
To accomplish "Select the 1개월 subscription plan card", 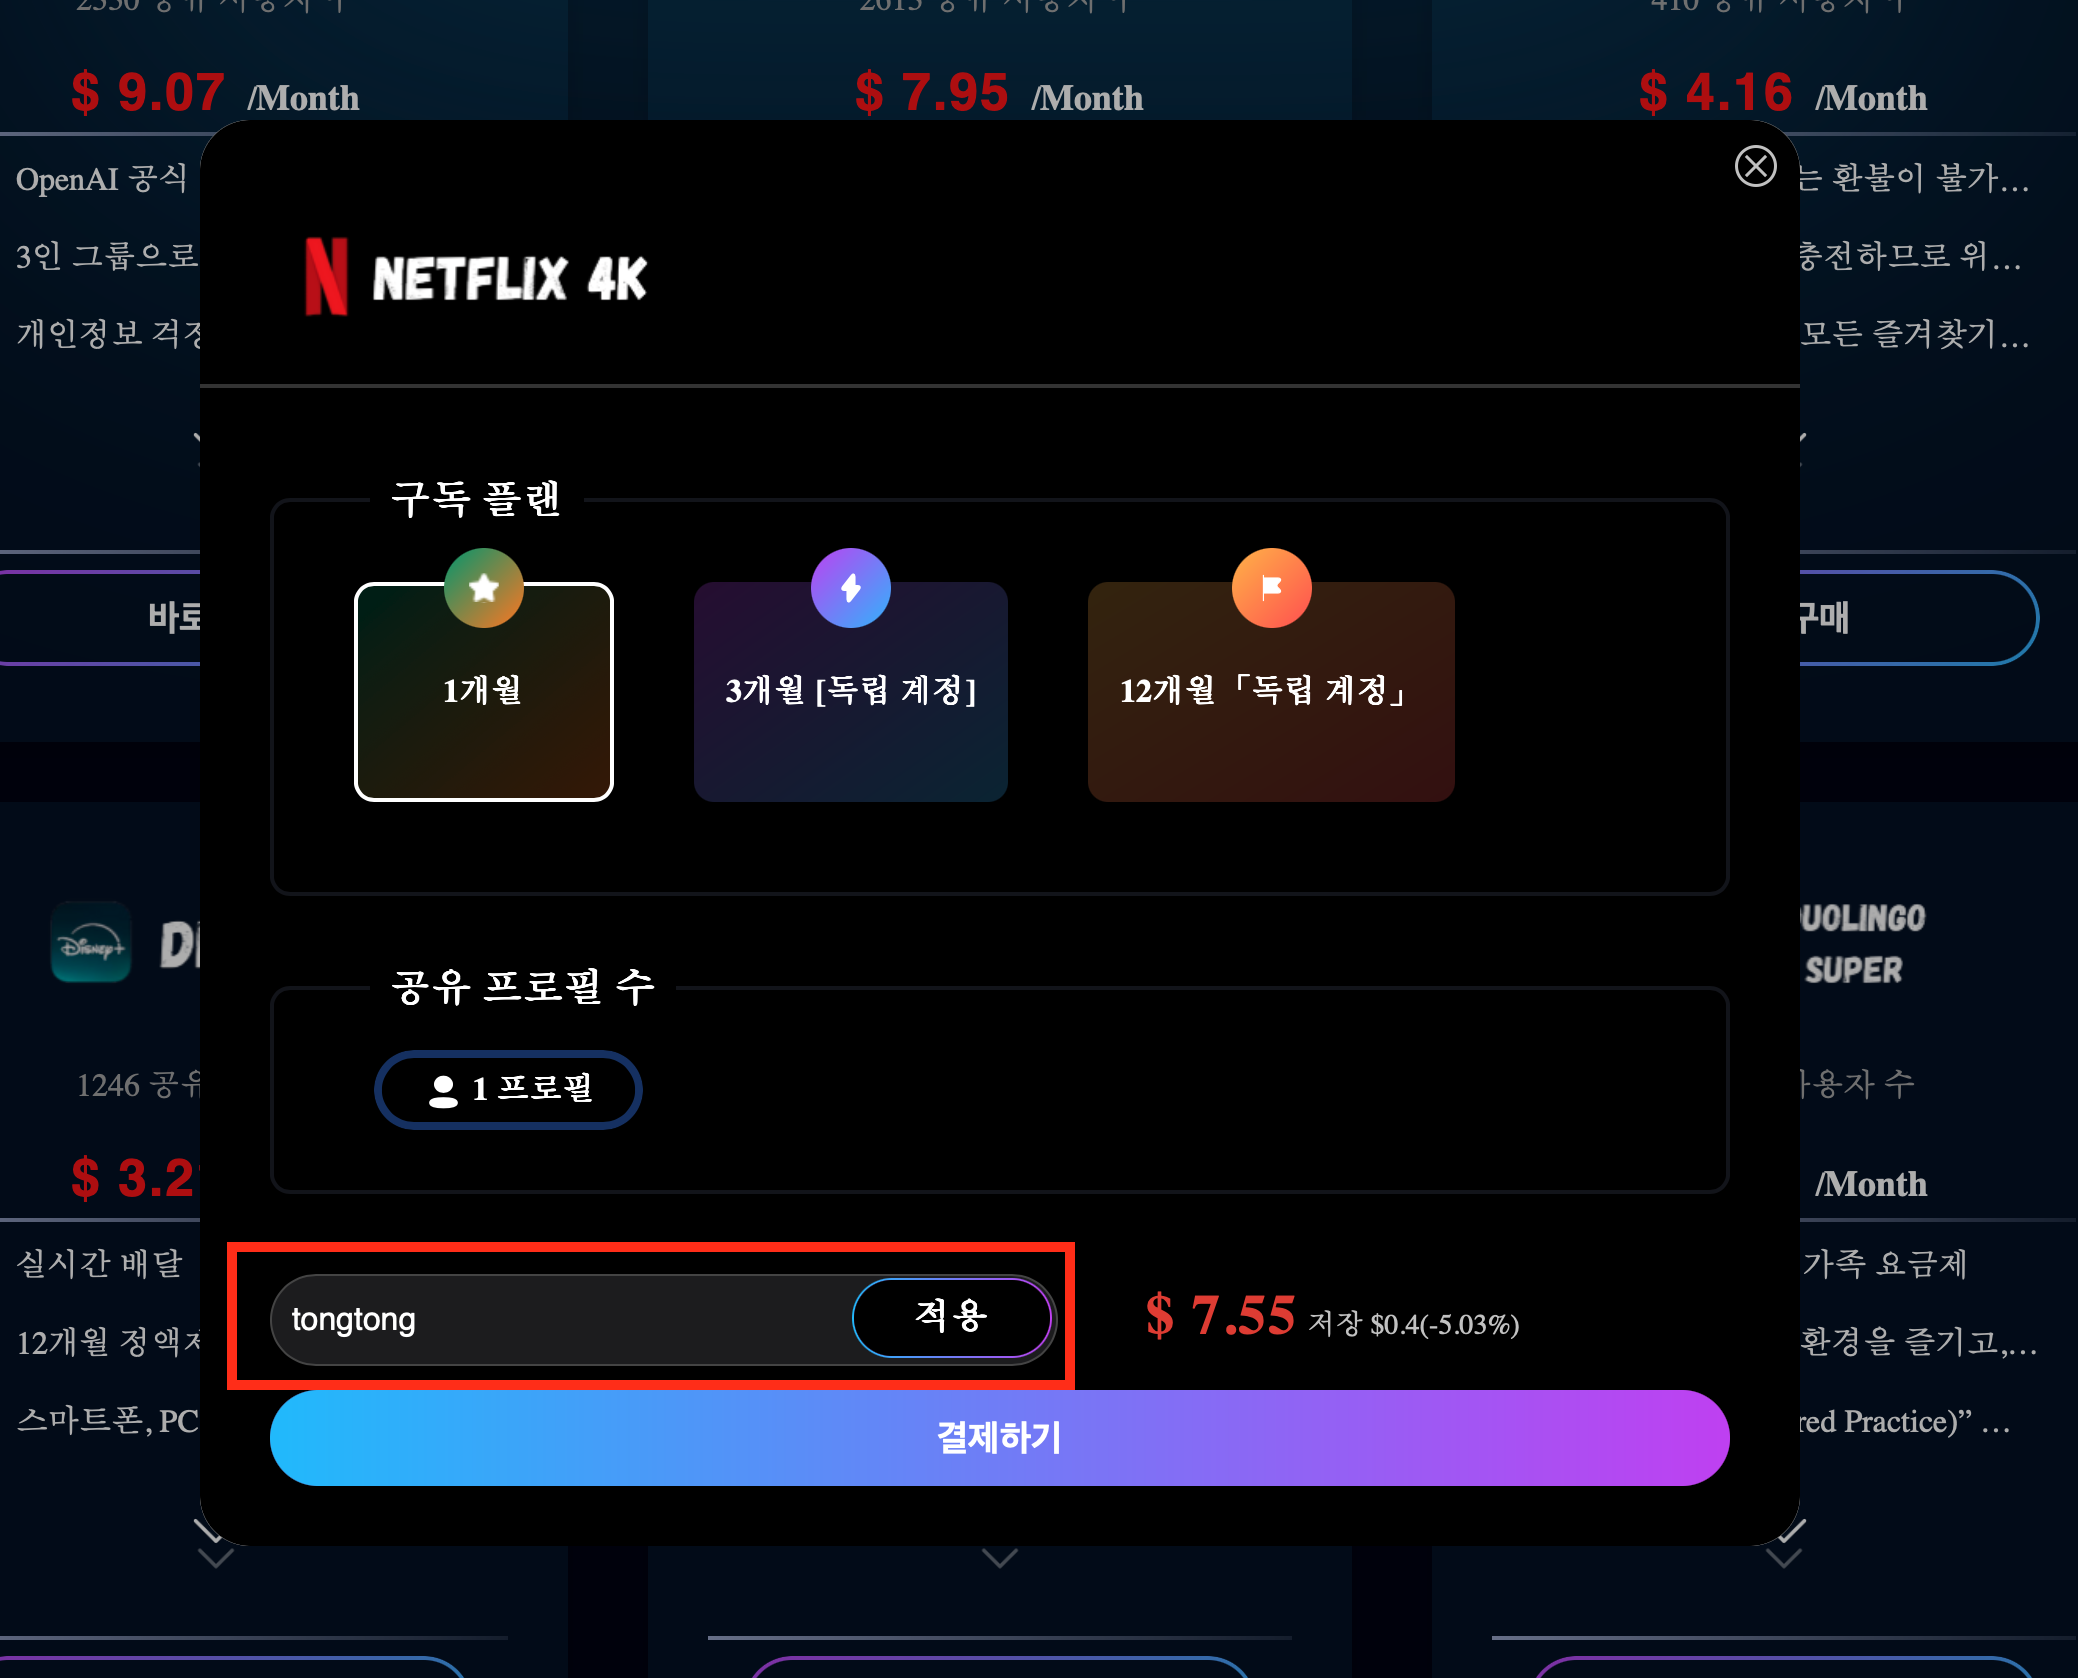I will (x=484, y=700).
